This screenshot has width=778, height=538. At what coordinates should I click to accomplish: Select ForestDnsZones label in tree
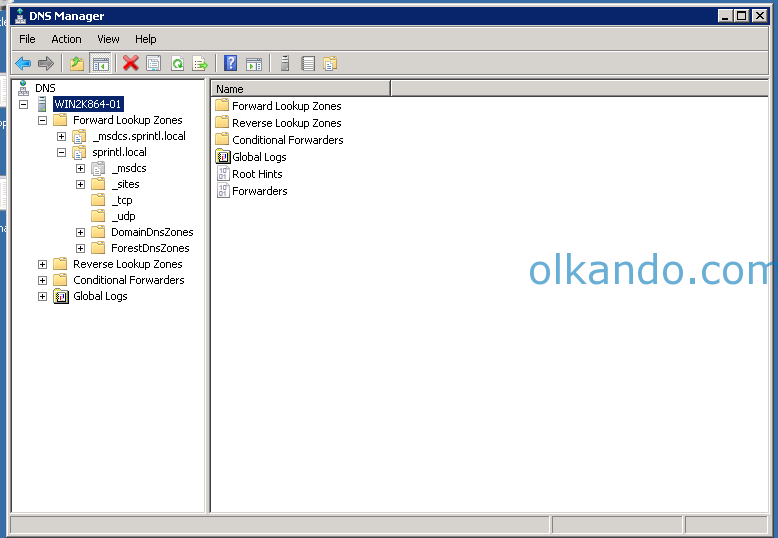coord(150,248)
